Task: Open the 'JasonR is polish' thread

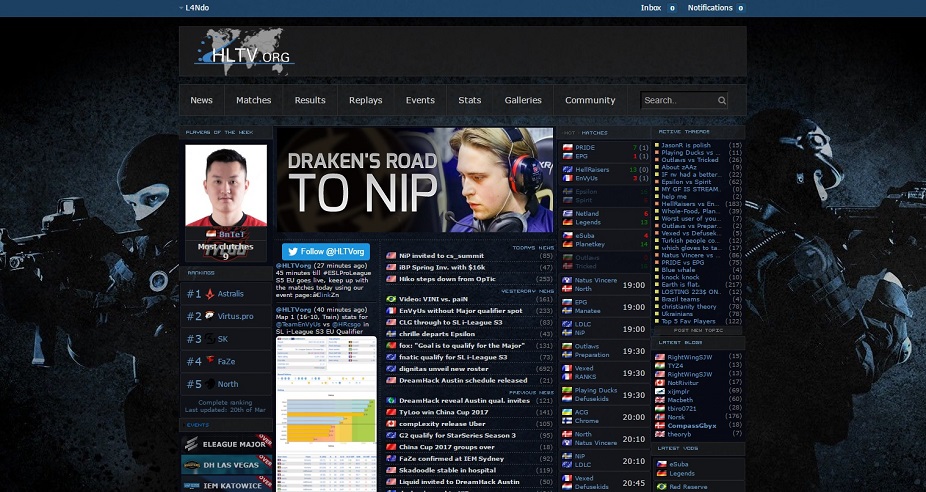Action: tap(686, 145)
